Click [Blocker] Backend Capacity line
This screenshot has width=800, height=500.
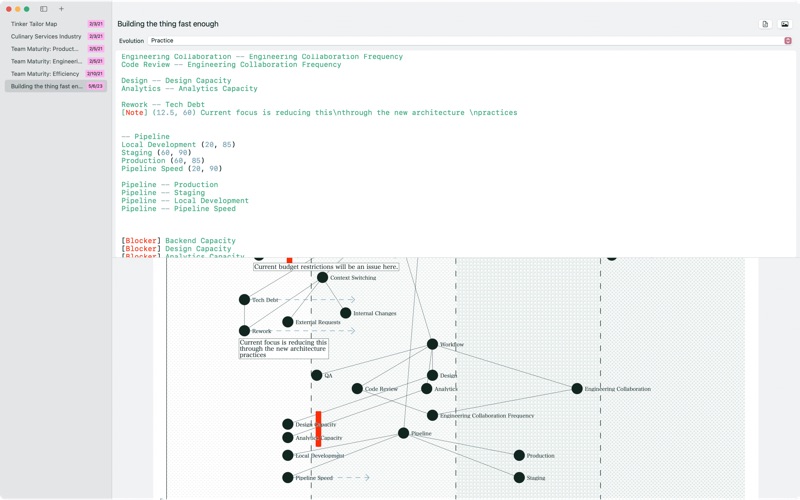tap(178, 241)
